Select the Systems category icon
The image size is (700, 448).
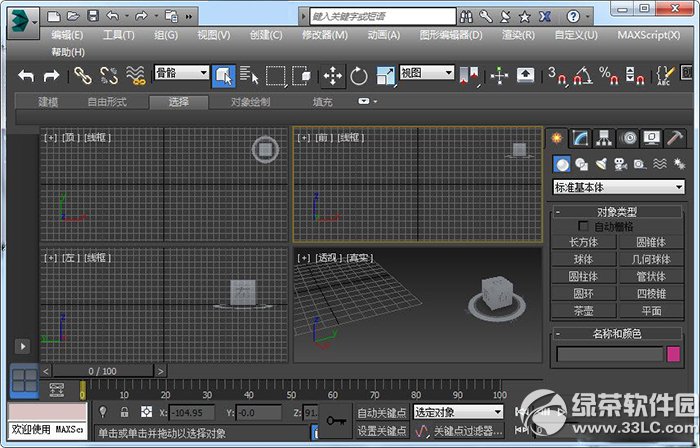pyautogui.click(x=679, y=164)
